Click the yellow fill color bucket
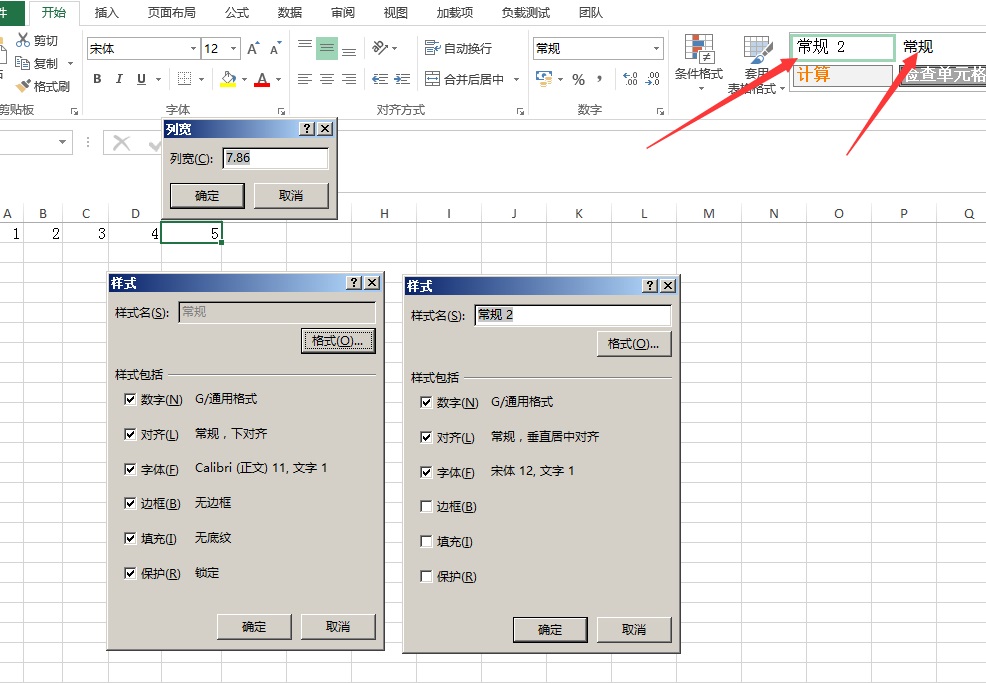The image size is (986, 683). tap(228, 79)
